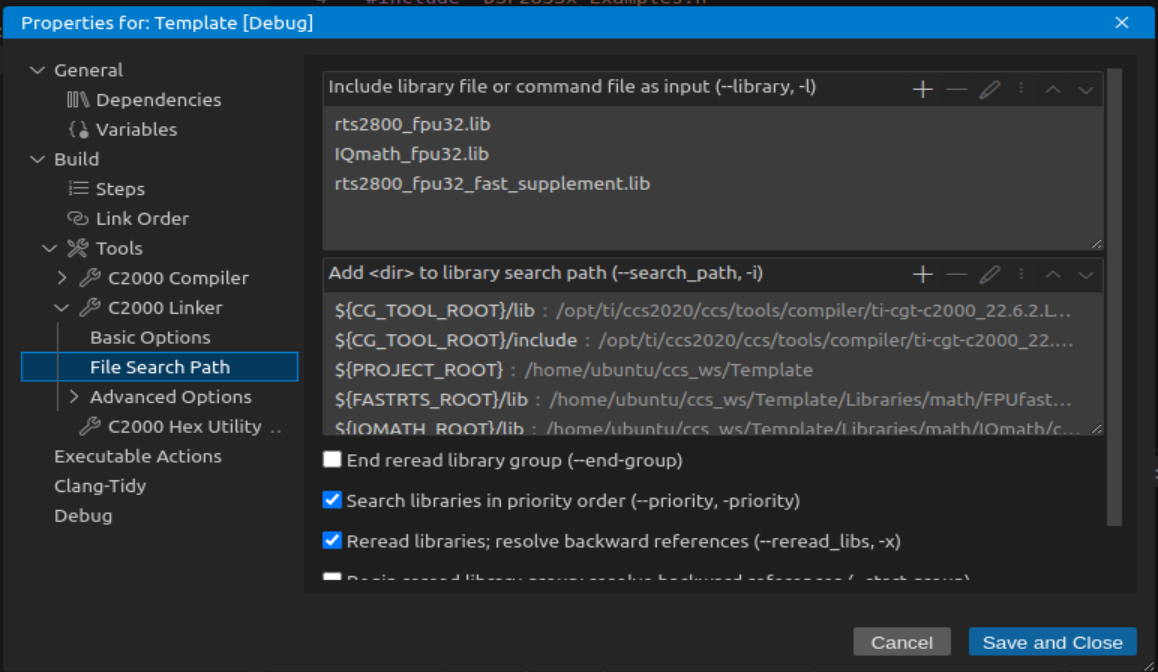Screen dimensions: 1158x672
Task: Open Basic Options under C2000 Linker
Action: [x=150, y=337]
